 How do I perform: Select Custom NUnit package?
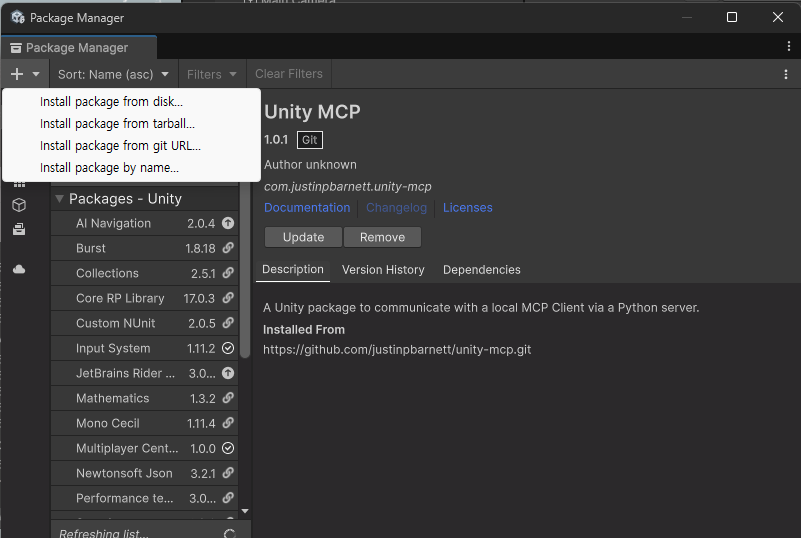(145, 323)
